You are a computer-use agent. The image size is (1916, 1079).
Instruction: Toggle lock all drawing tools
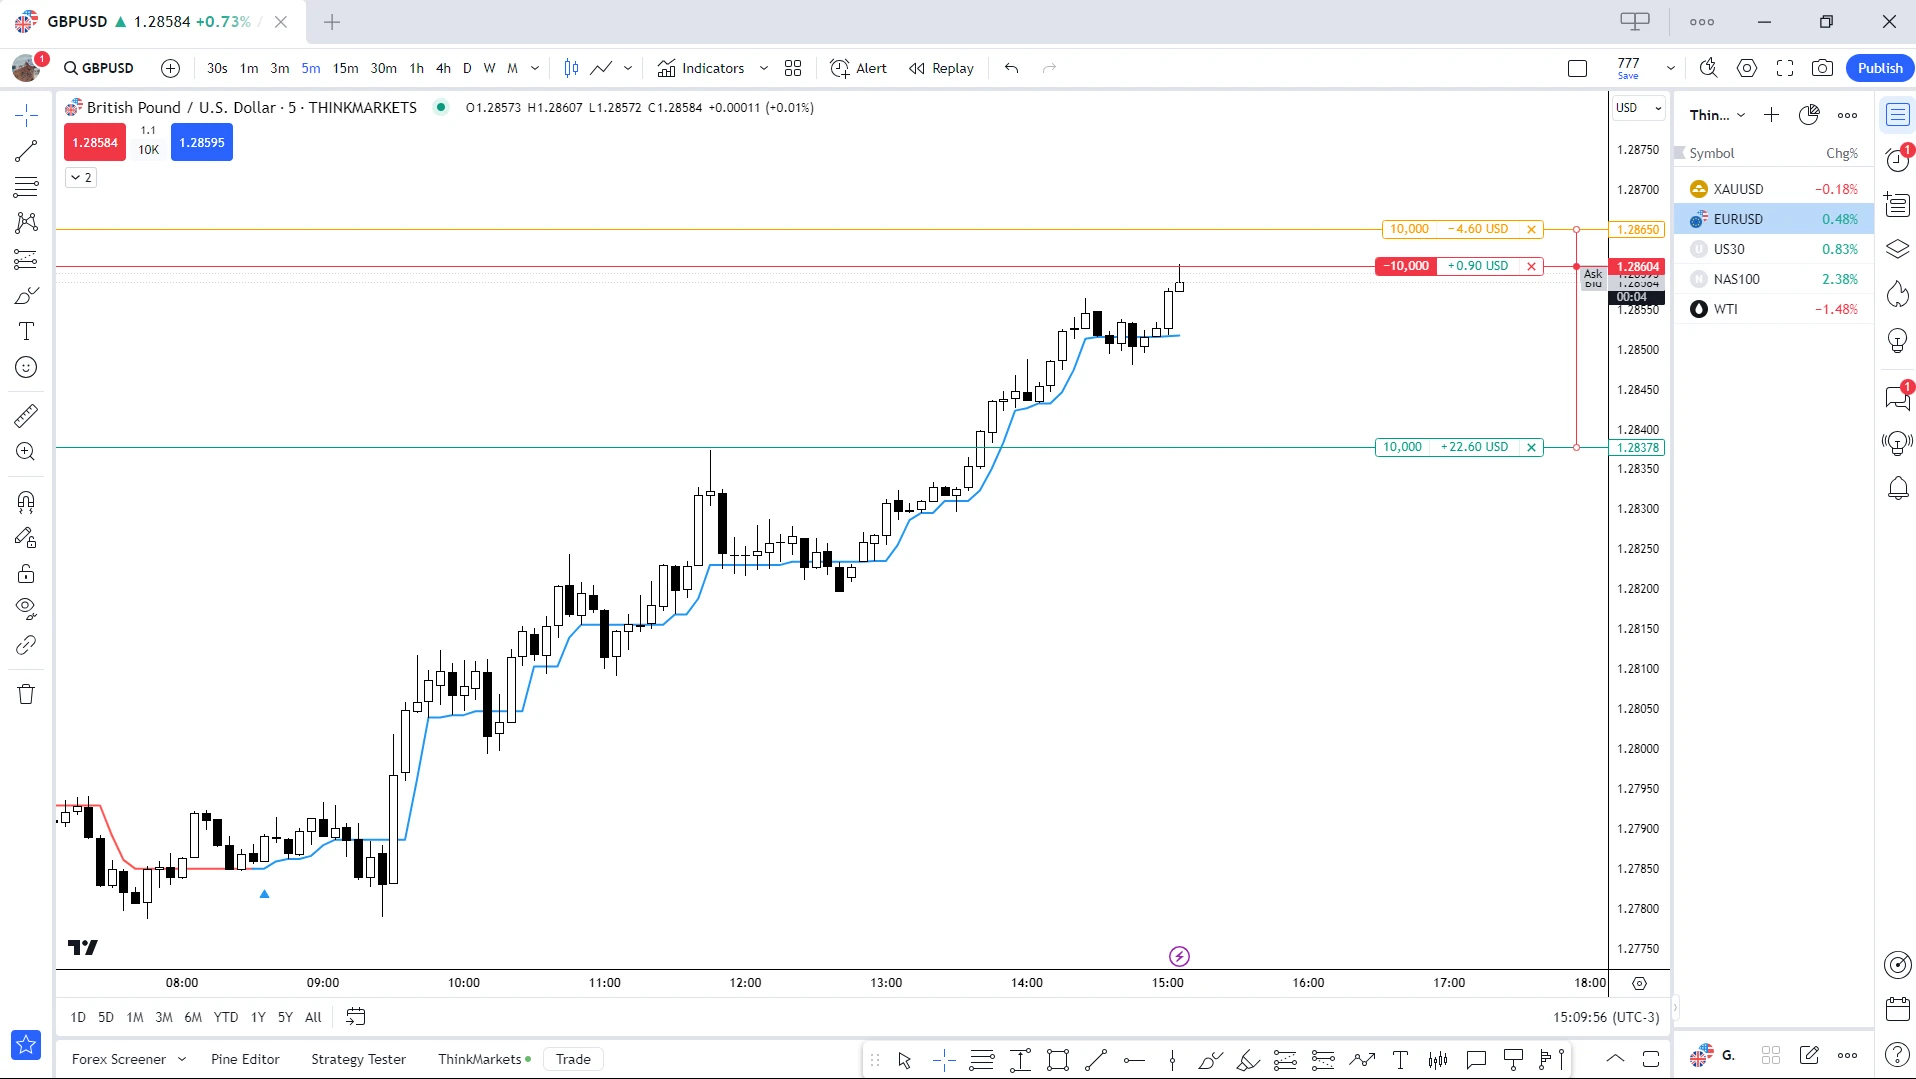coord(26,574)
